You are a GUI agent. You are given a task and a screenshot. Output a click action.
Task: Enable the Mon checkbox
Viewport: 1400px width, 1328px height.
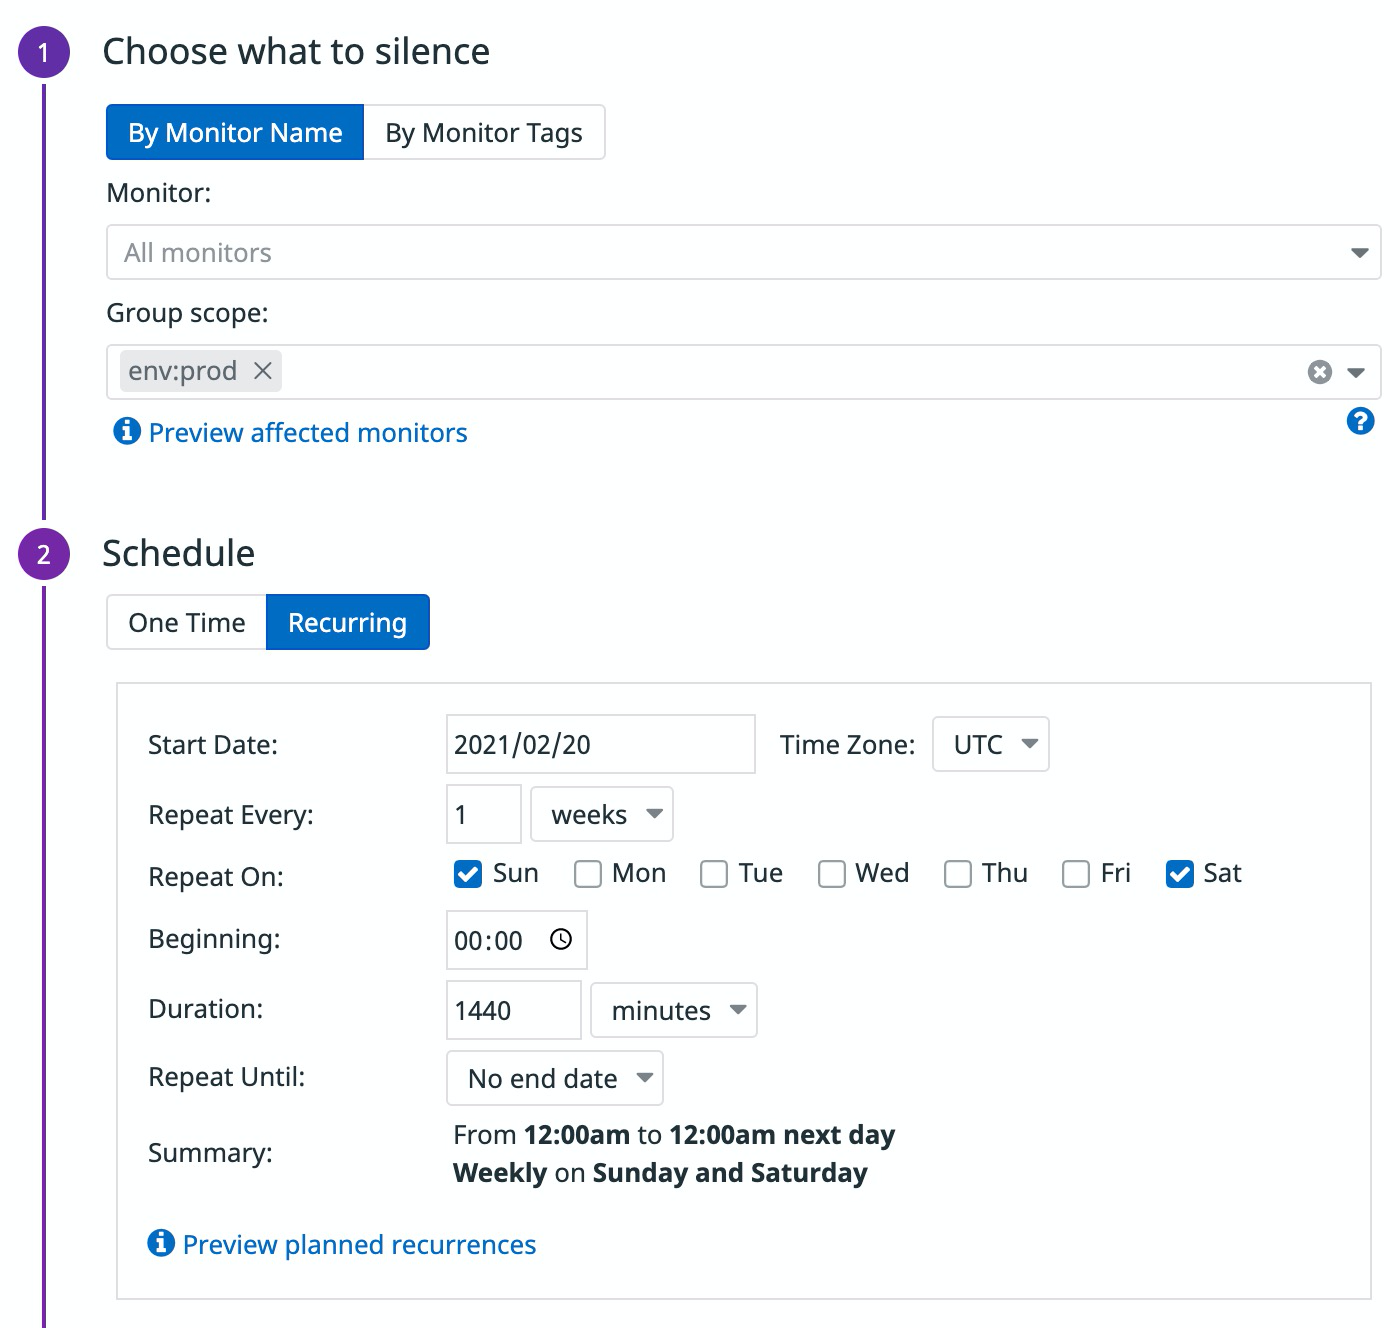(x=588, y=874)
